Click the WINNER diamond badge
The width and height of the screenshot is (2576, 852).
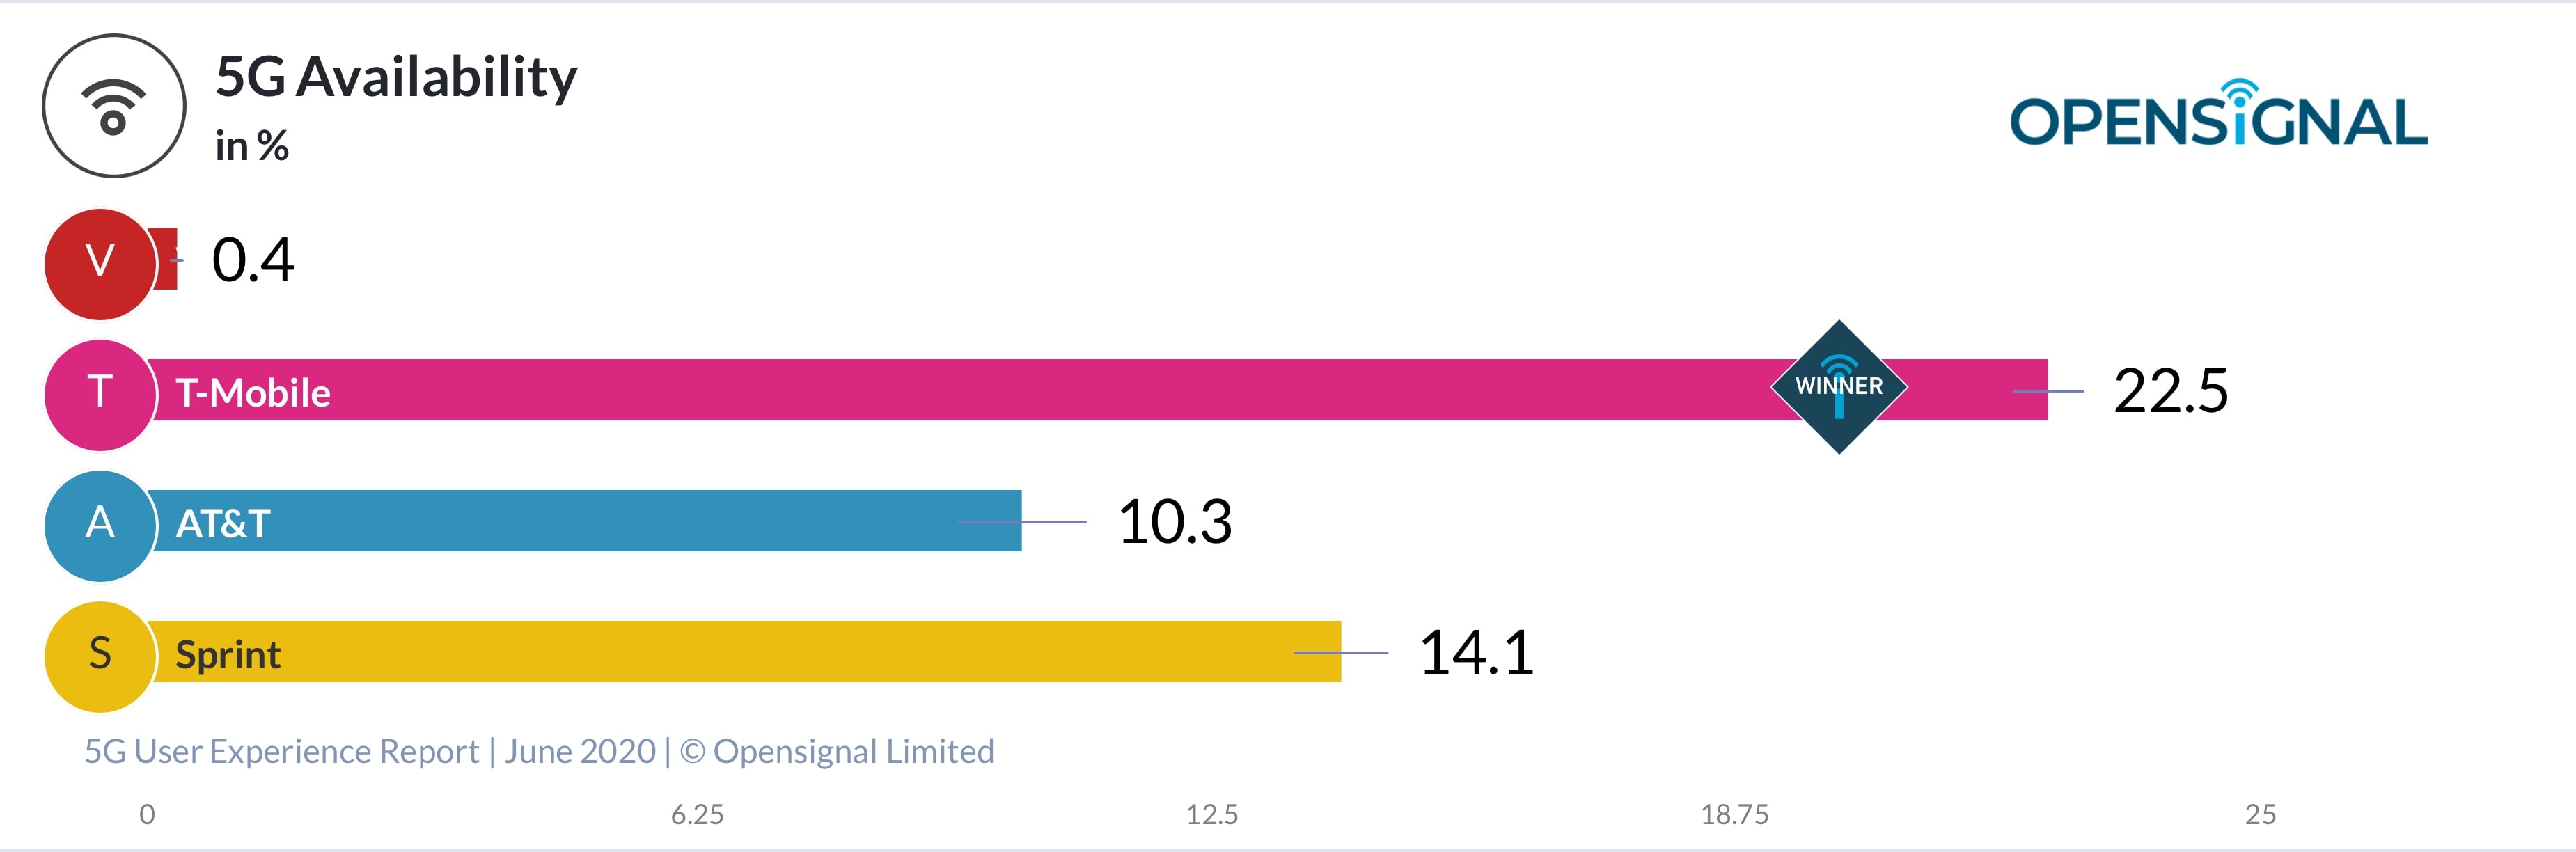pyautogui.click(x=1838, y=387)
